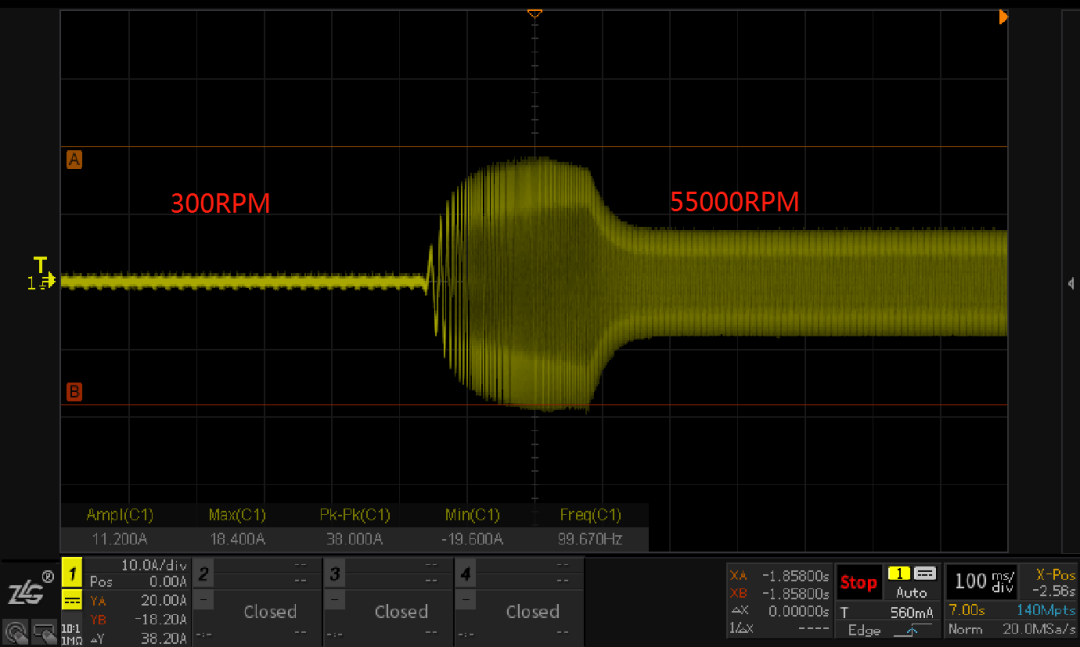Image resolution: width=1080 pixels, height=647 pixels.
Task: Adjust the 100 ms/div timebase
Action: [984, 582]
